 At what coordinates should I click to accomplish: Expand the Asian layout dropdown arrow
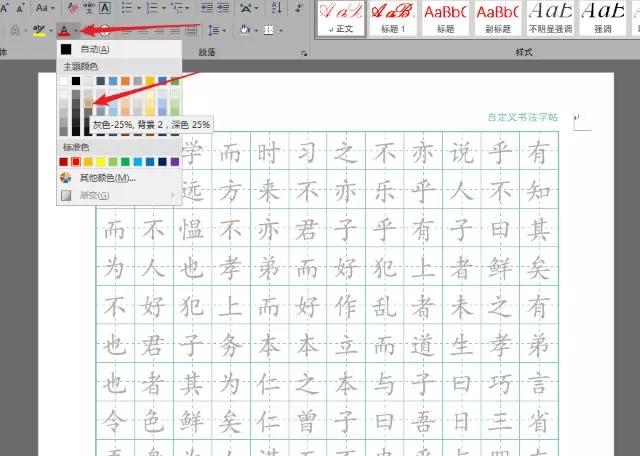tap(258, 8)
